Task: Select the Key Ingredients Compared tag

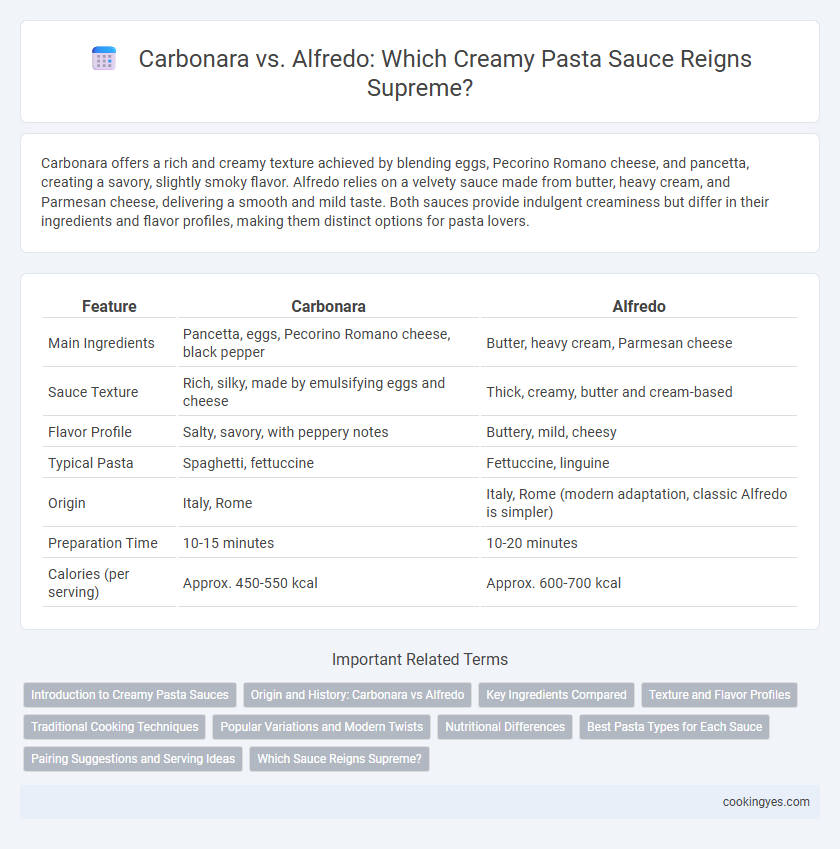Action: pos(556,695)
